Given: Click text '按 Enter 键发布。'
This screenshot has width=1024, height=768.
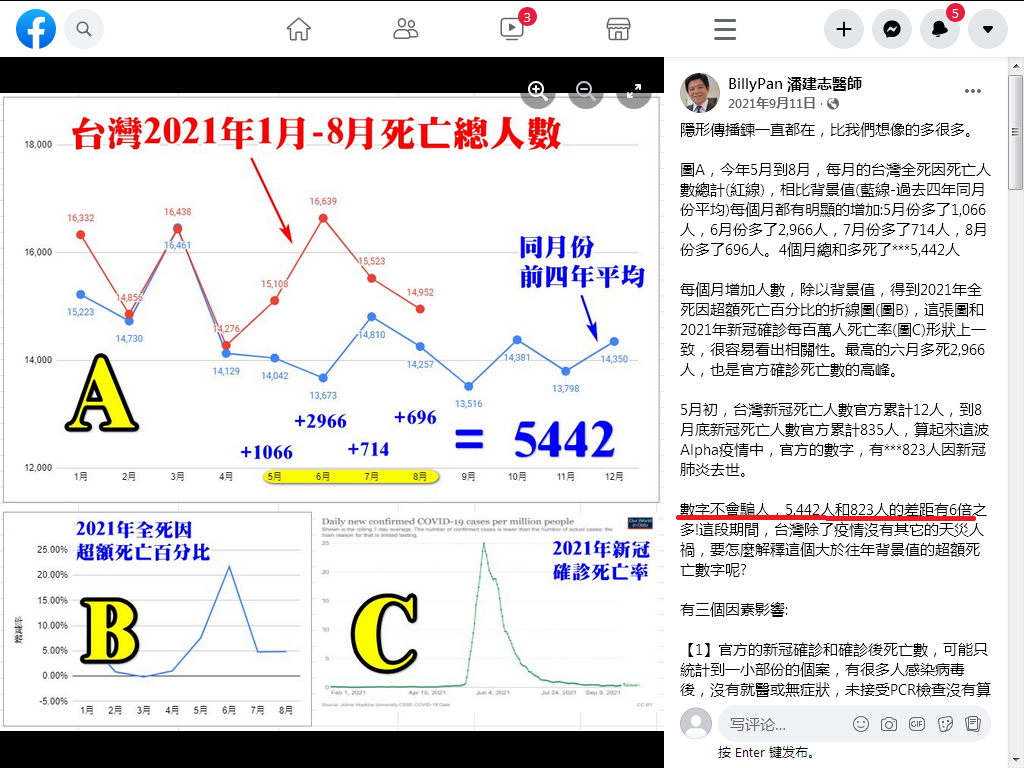Looking at the screenshot, I should click(767, 752).
